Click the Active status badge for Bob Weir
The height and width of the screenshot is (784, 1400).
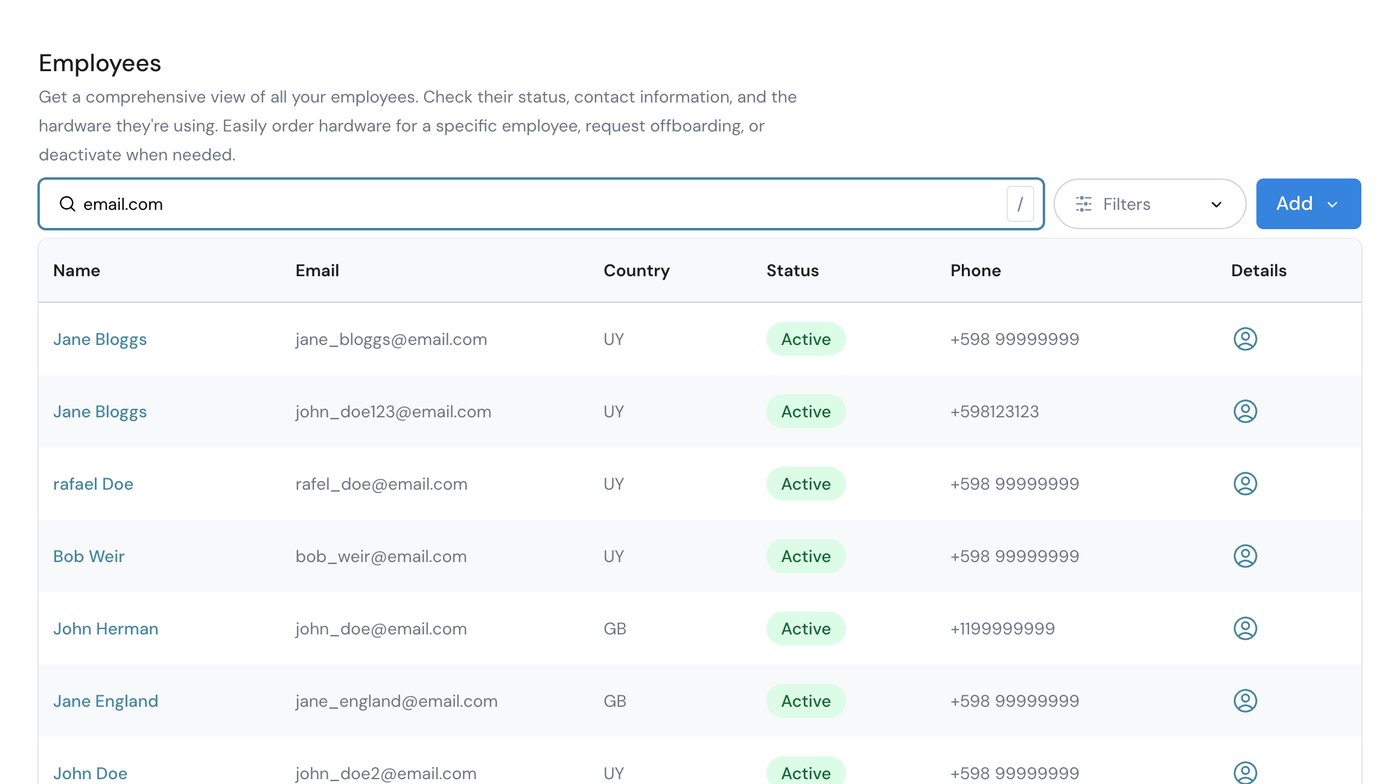pos(806,556)
